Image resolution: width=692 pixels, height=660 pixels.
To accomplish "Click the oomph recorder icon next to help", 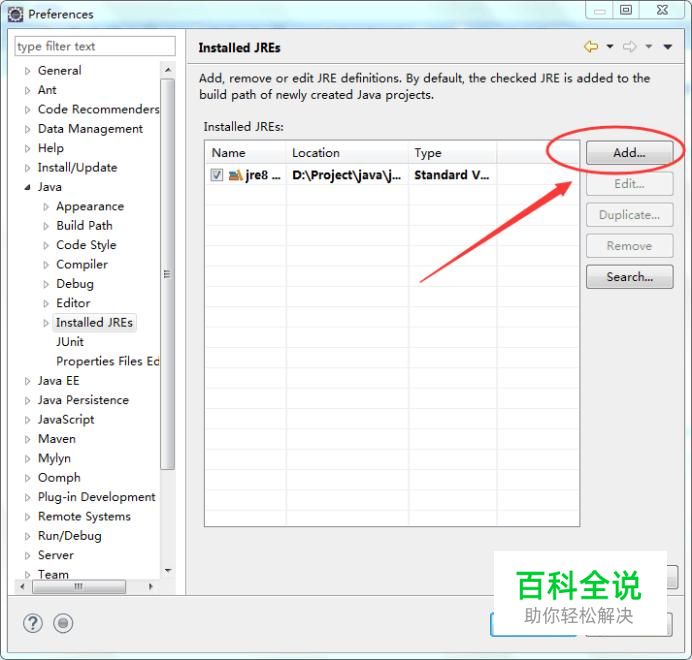I will (63, 623).
